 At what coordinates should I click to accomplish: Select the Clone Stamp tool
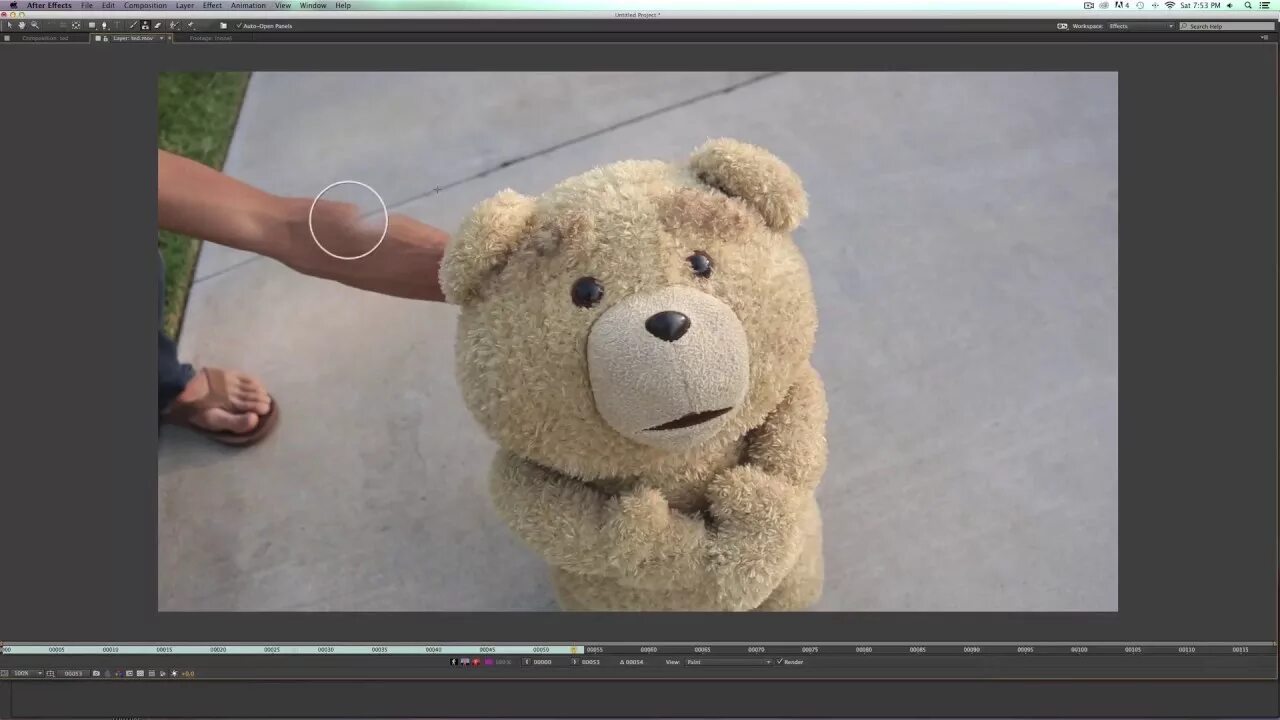pos(145,25)
